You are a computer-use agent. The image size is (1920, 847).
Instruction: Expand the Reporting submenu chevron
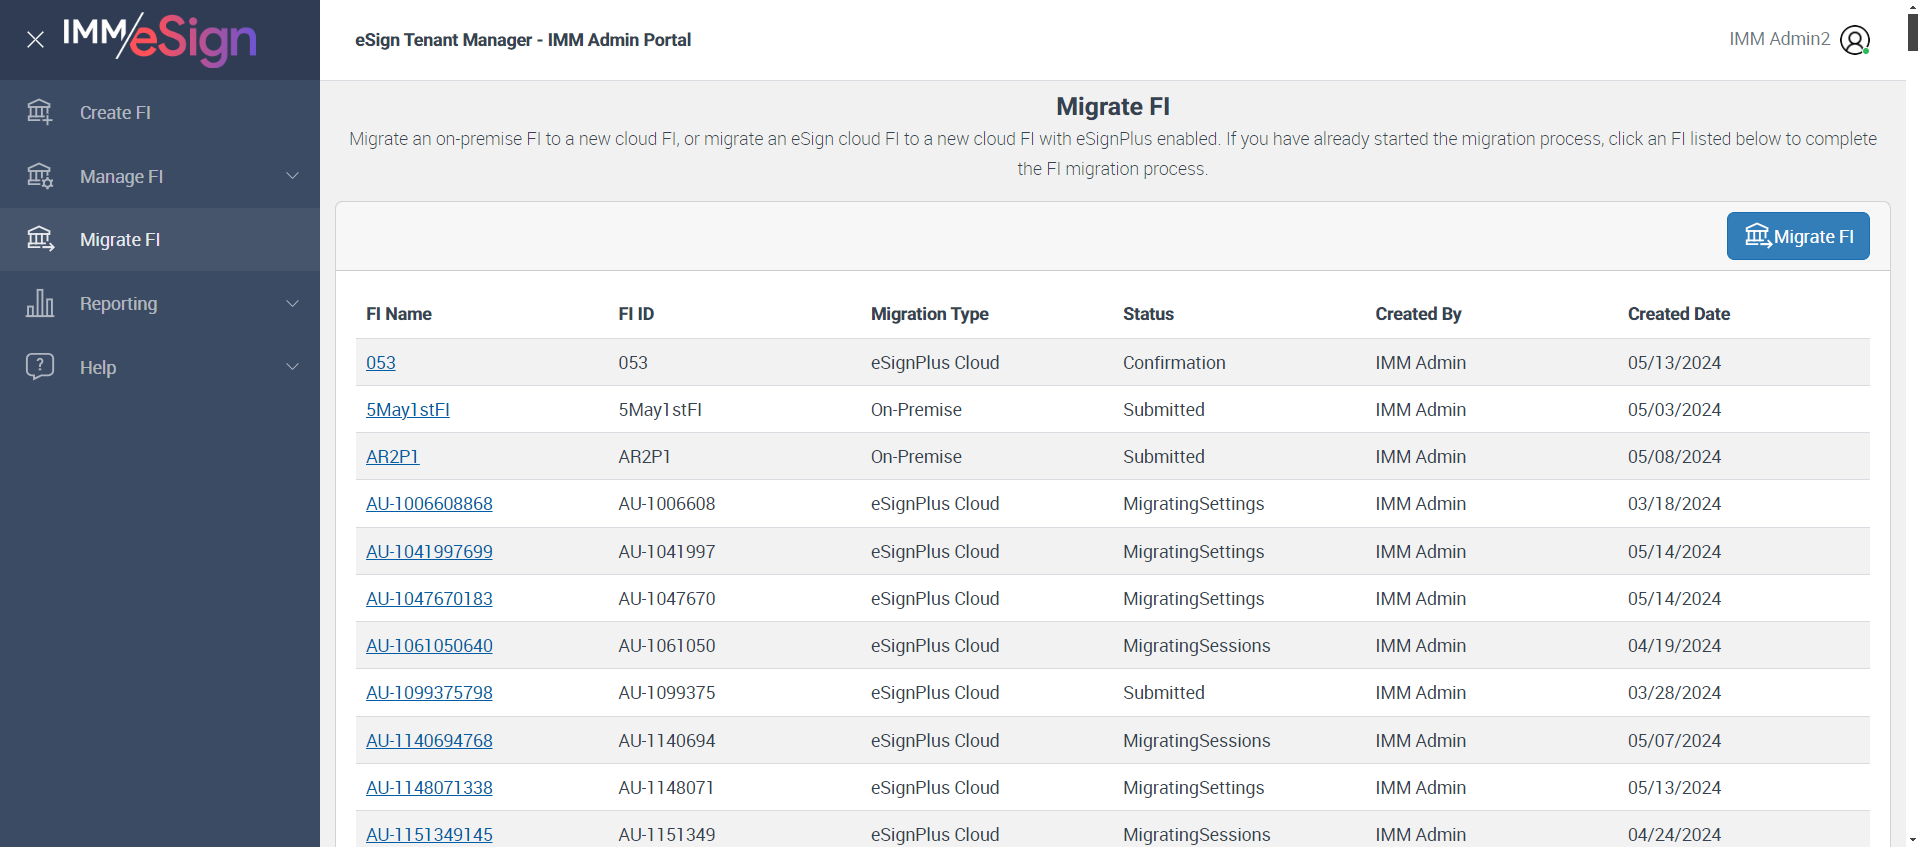pos(293,303)
